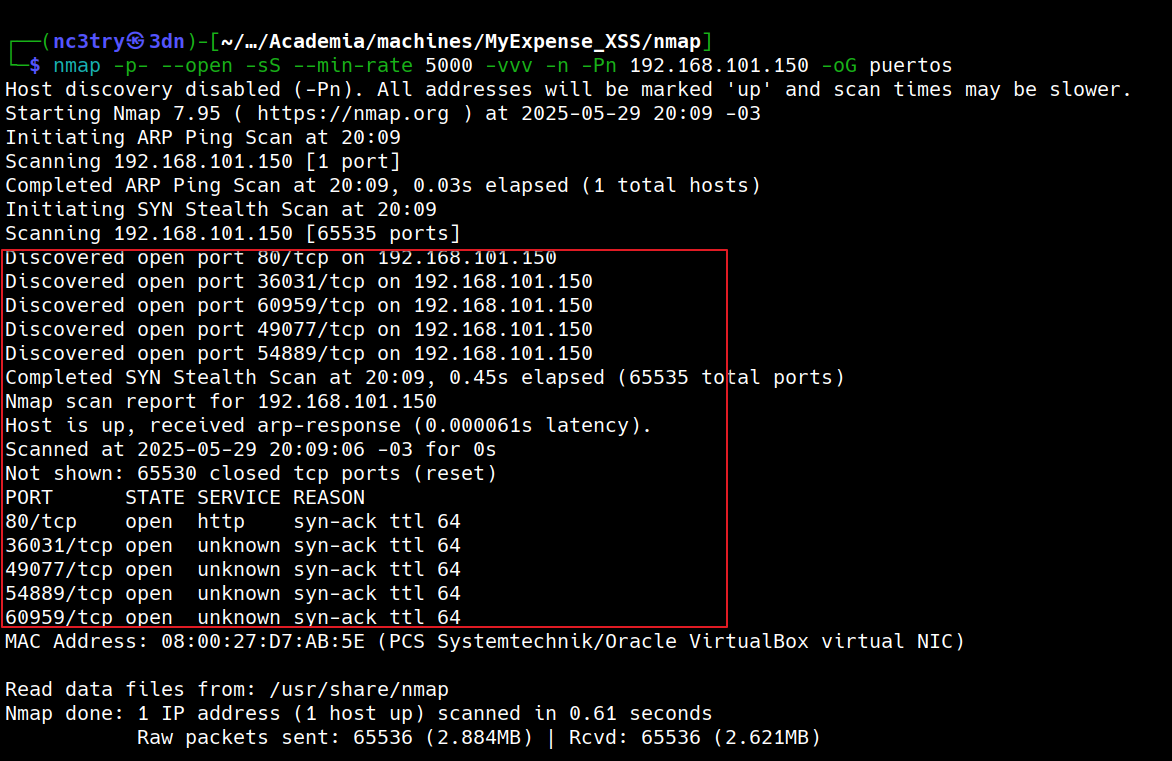Click 'Initiating SYN Stealth Scan at 20:09'
The width and height of the screenshot is (1172, 761).
(220, 209)
